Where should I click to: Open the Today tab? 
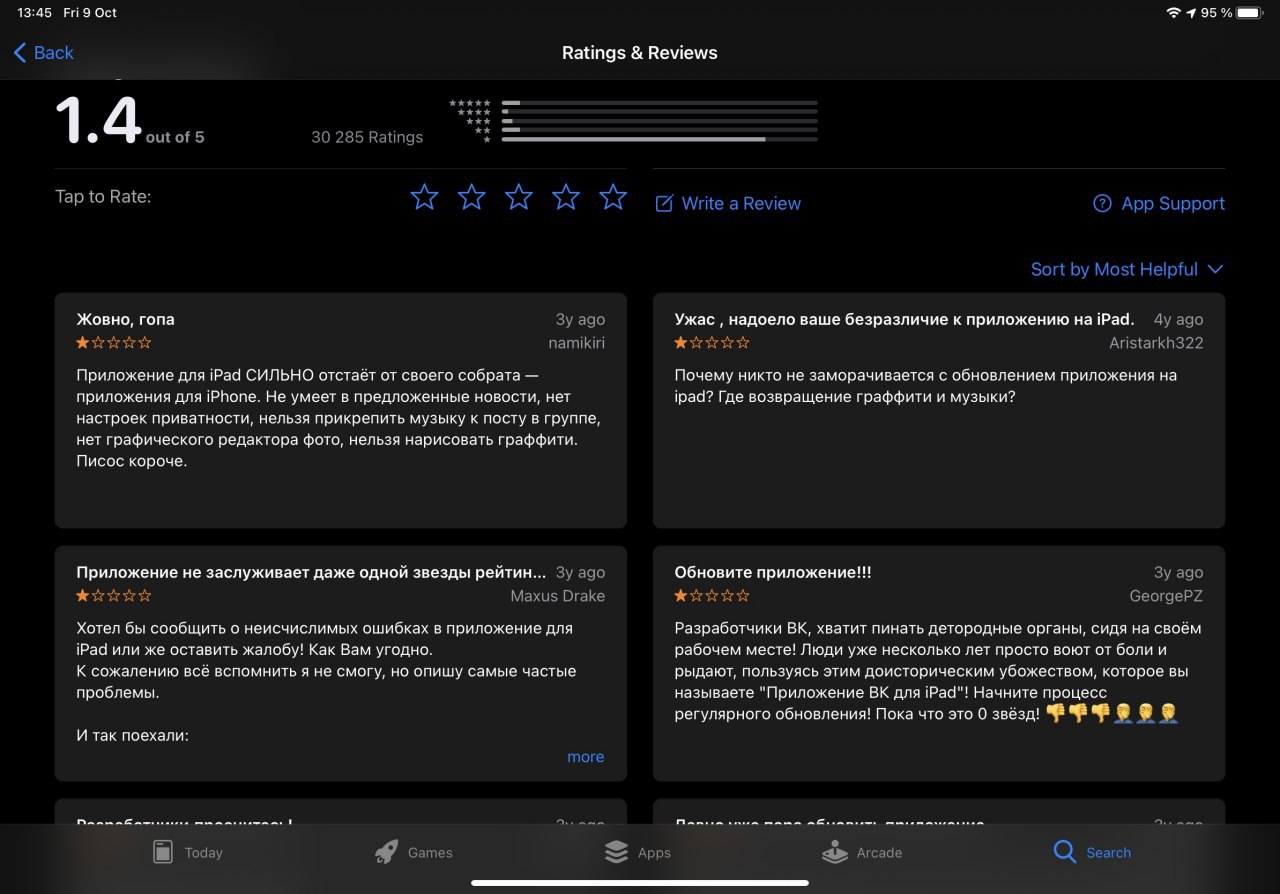pyautogui.click(x=187, y=853)
